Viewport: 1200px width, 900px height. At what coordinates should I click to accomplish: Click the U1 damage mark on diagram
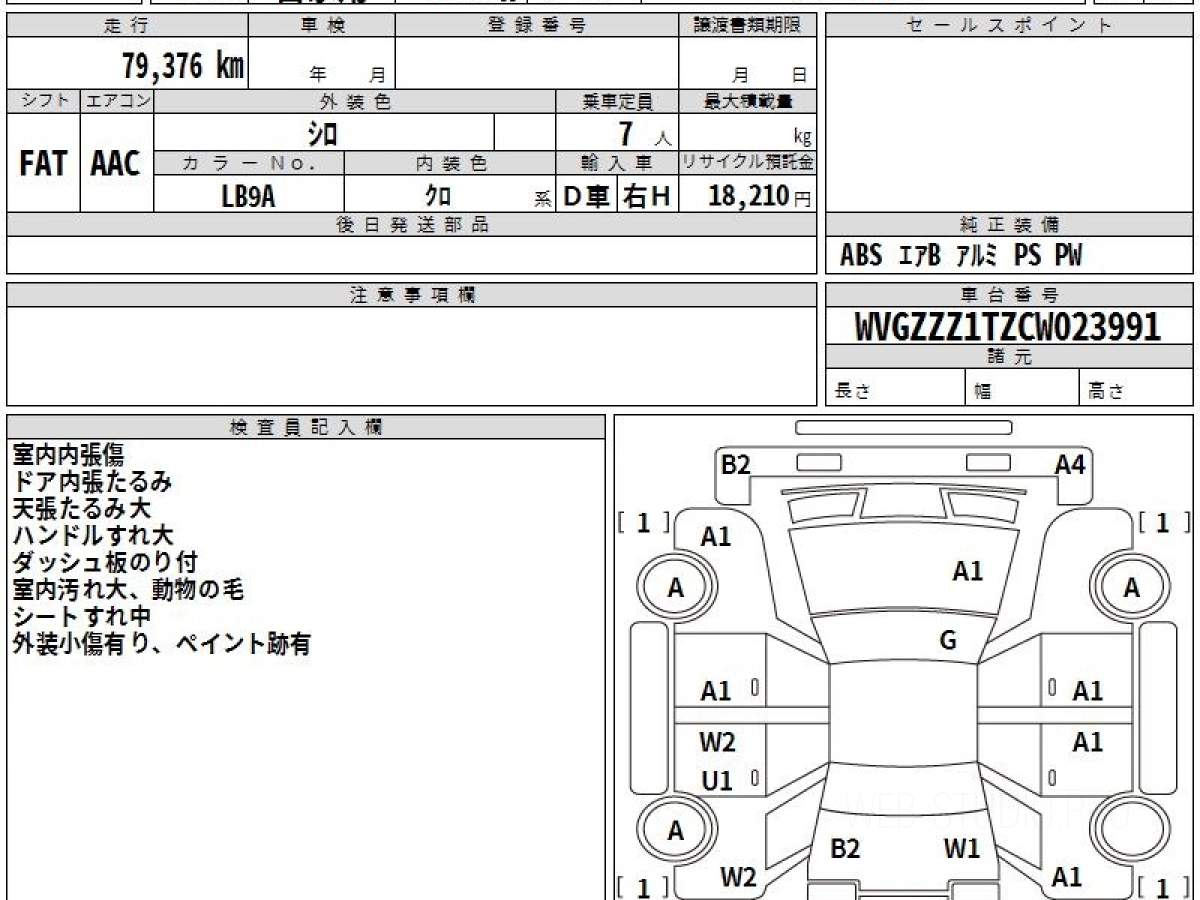716,781
